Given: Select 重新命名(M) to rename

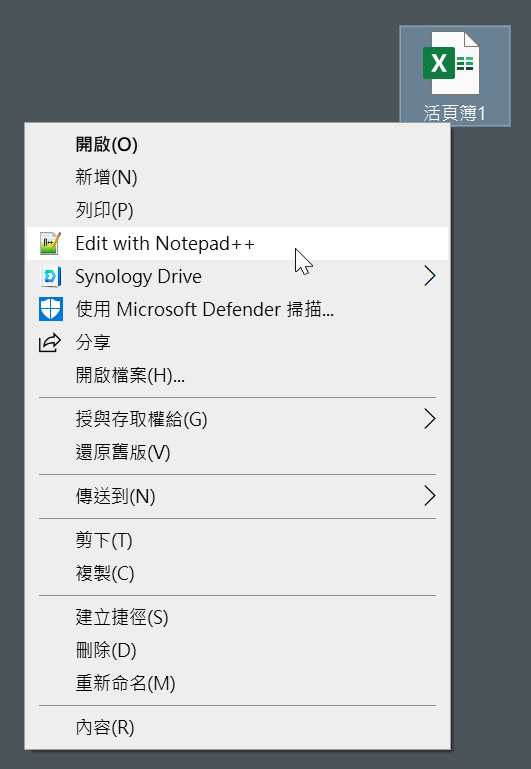Looking at the screenshot, I should point(237,683).
